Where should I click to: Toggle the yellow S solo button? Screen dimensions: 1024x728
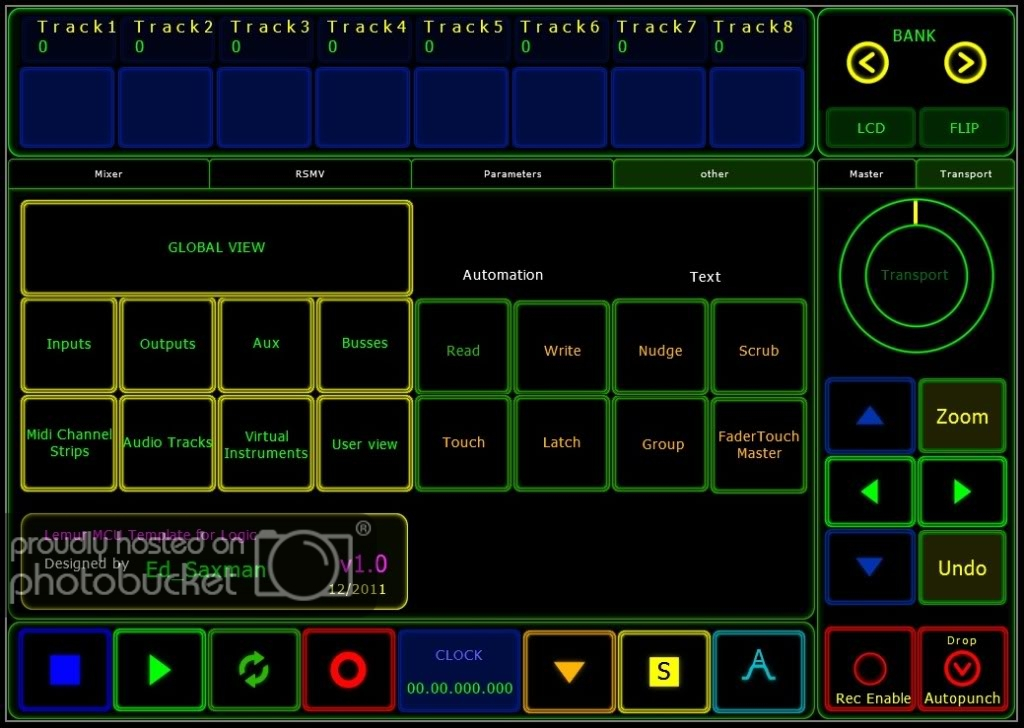(x=664, y=671)
